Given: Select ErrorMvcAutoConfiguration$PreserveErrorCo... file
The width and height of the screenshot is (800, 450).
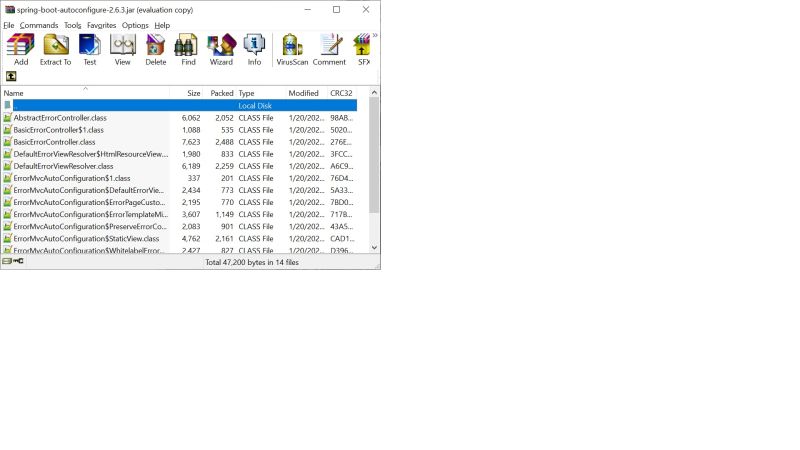Looking at the screenshot, I should (x=180, y=227).
